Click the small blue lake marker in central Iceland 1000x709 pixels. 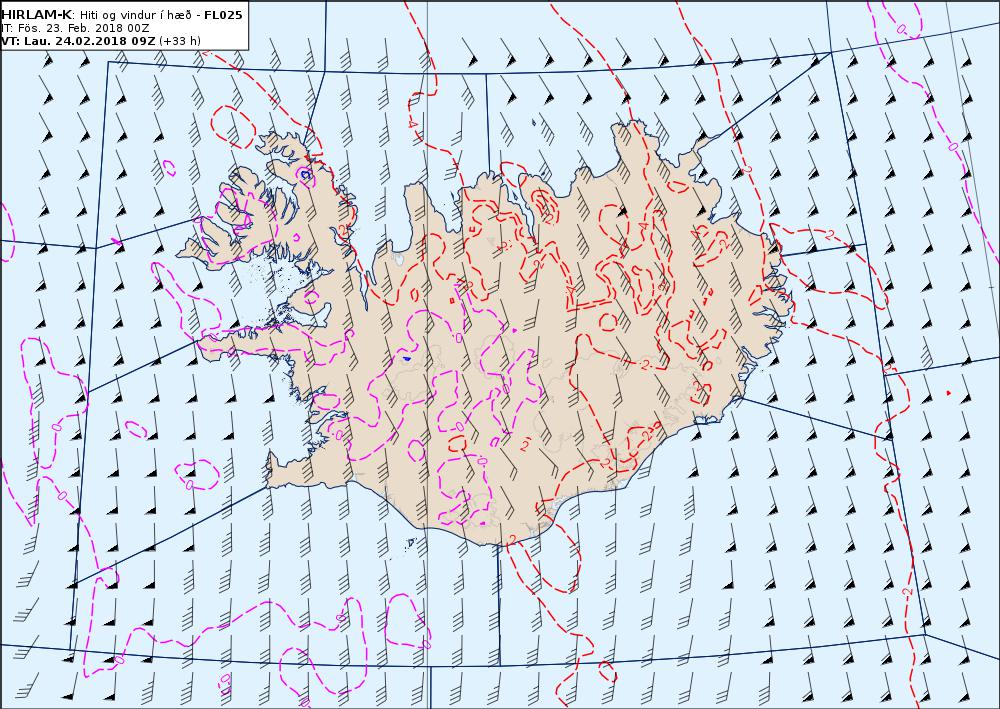pos(407,359)
